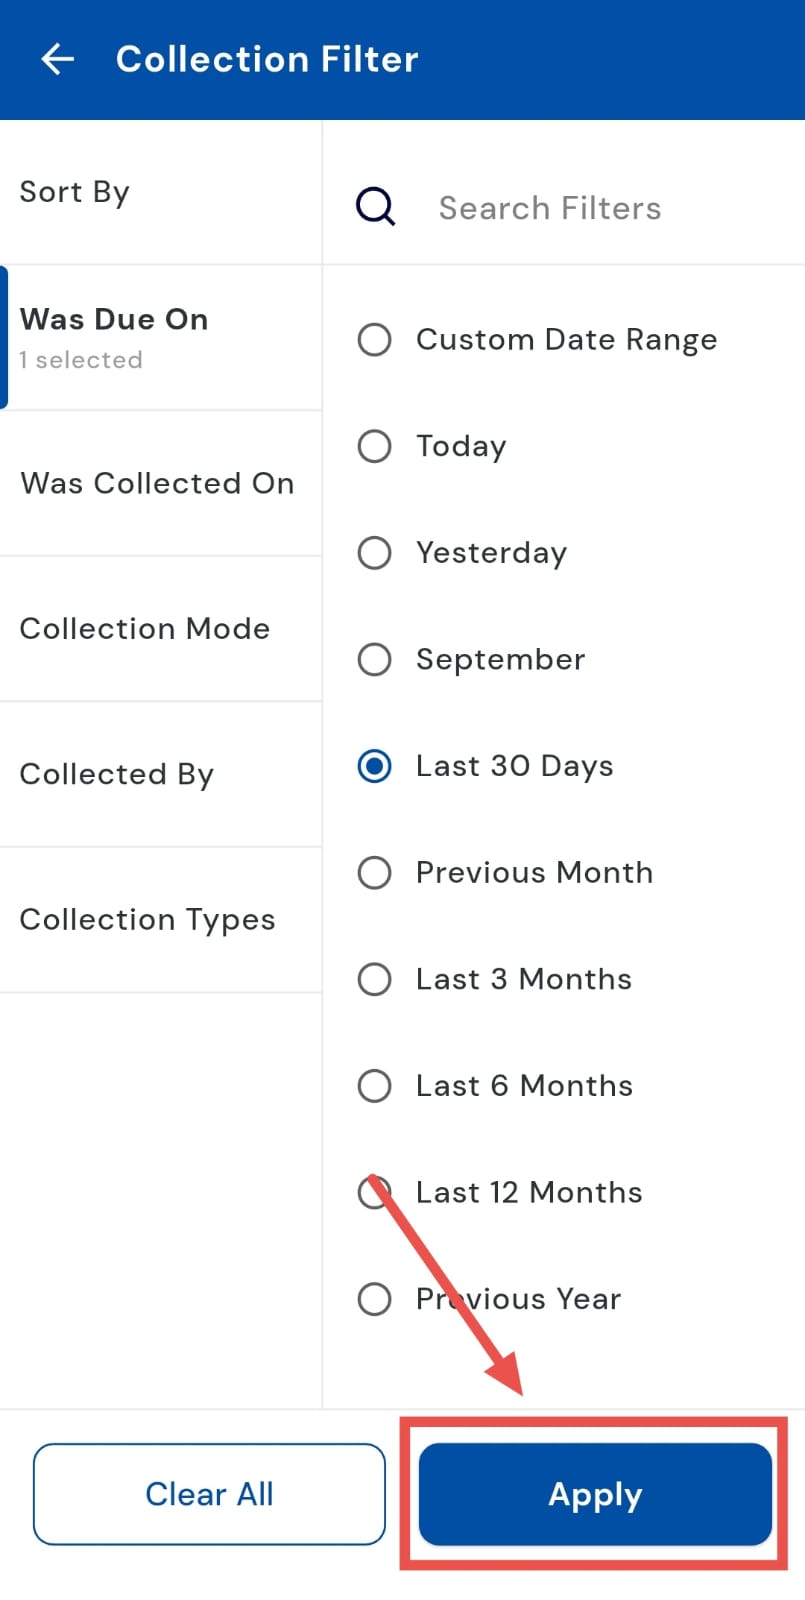Open the Collection Mode filter category

pyautogui.click(x=145, y=629)
